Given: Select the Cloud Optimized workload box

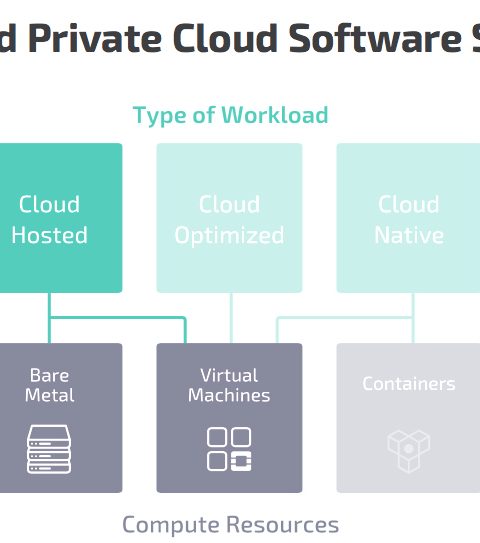Looking at the screenshot, I should [229, 218].
